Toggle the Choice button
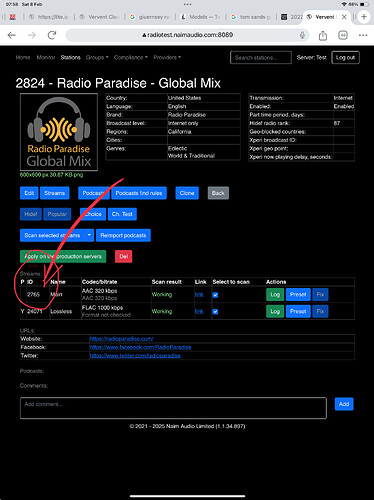374x500 pixels. click(x=93, y=214)
